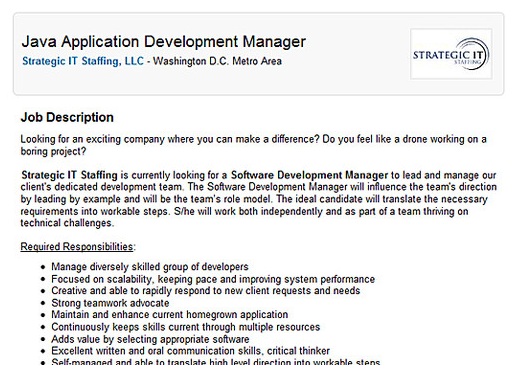
Task: Click the 'Maintain and enhance current homegrown' bullet
Action: 170,315
